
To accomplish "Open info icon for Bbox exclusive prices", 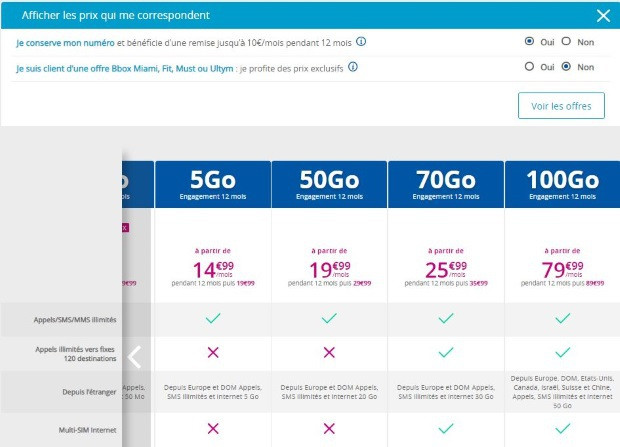I will pos(353,67).
